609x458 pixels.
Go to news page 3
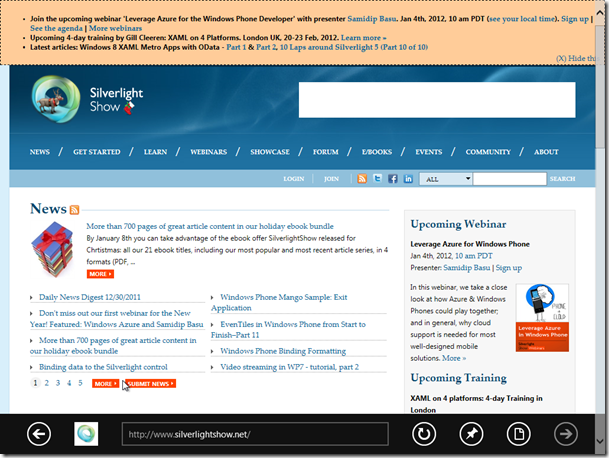click(58, 383)
